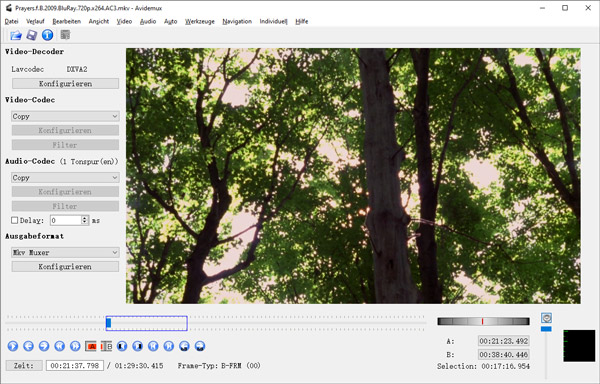Viewport: 600px width, 384px height.
Task: Open the Auto menu
Action: tap(171, 21)
